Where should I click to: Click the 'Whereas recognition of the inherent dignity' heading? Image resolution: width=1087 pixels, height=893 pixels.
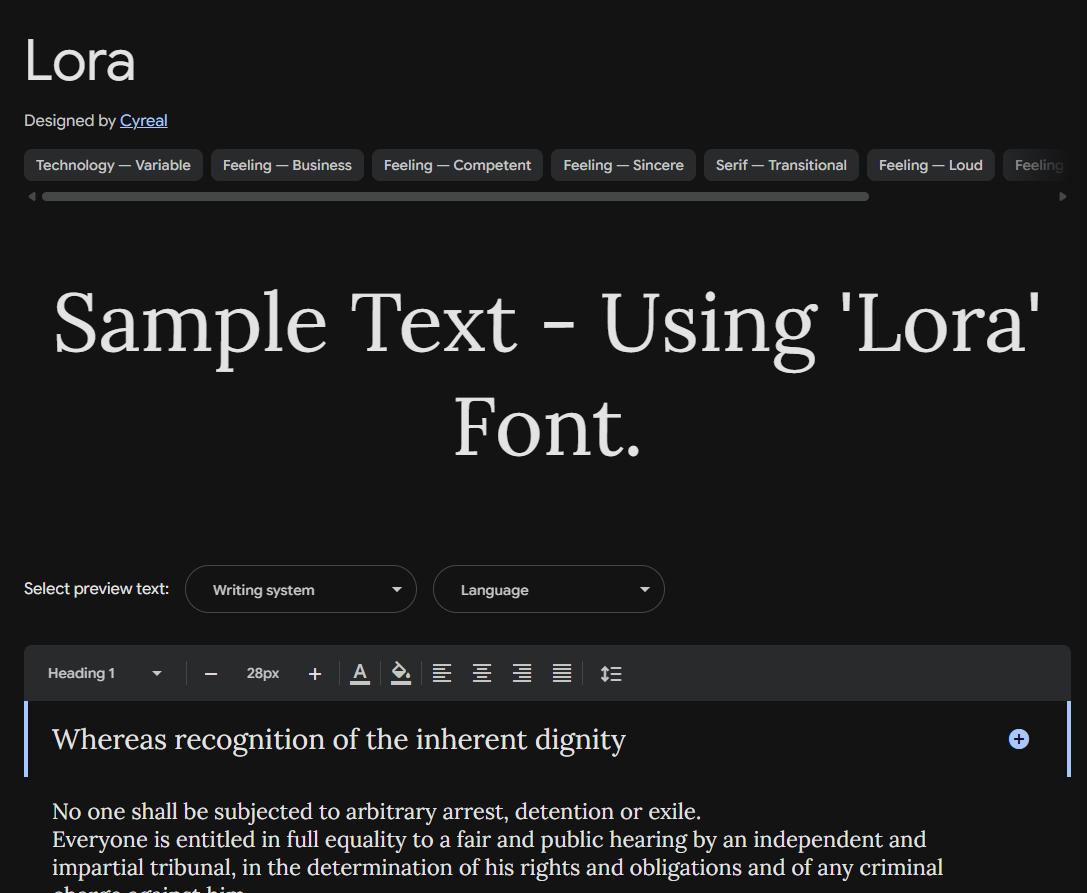339,740
